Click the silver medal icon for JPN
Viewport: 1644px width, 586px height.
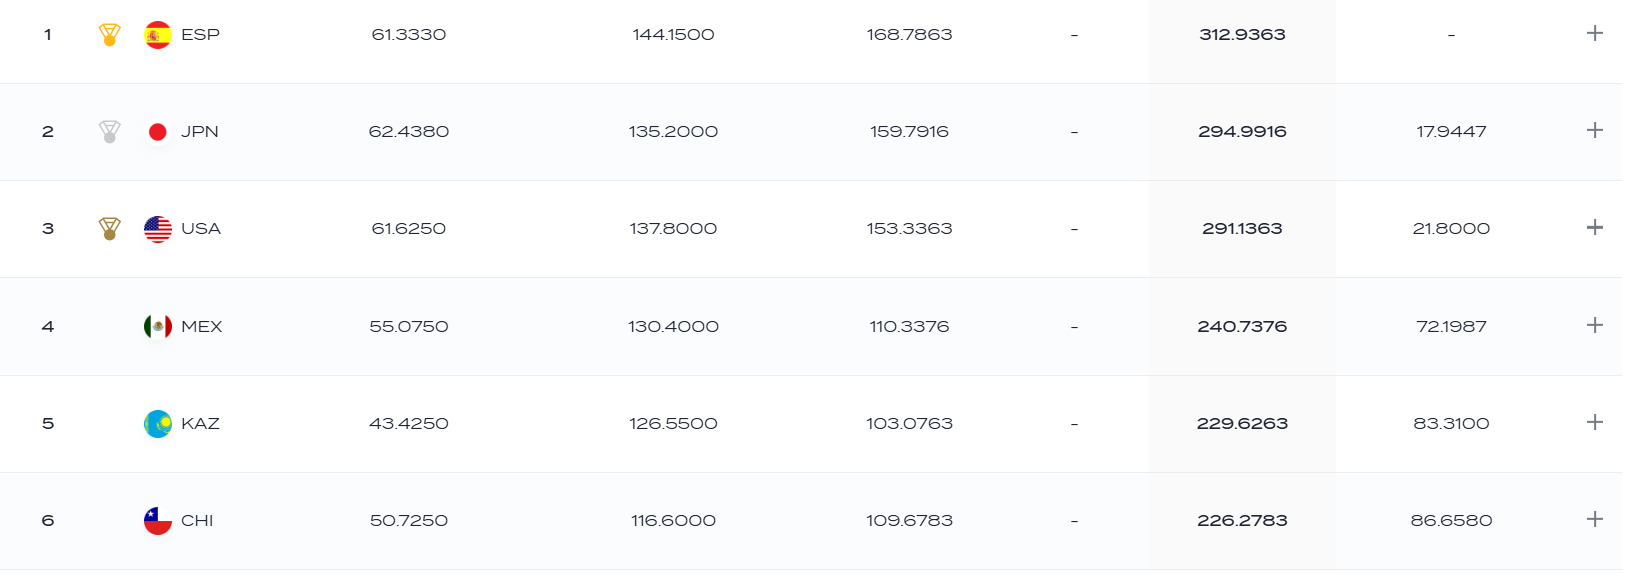click(x=110, y=132)
